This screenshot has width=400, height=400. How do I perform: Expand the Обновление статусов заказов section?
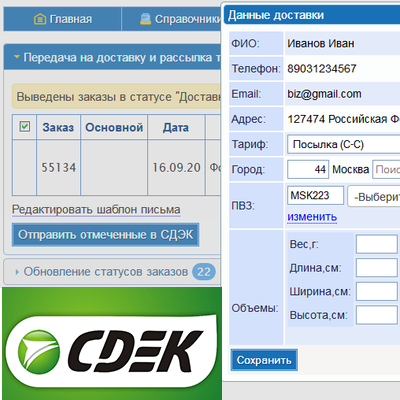pyautogui.click(x=106, y=272)
